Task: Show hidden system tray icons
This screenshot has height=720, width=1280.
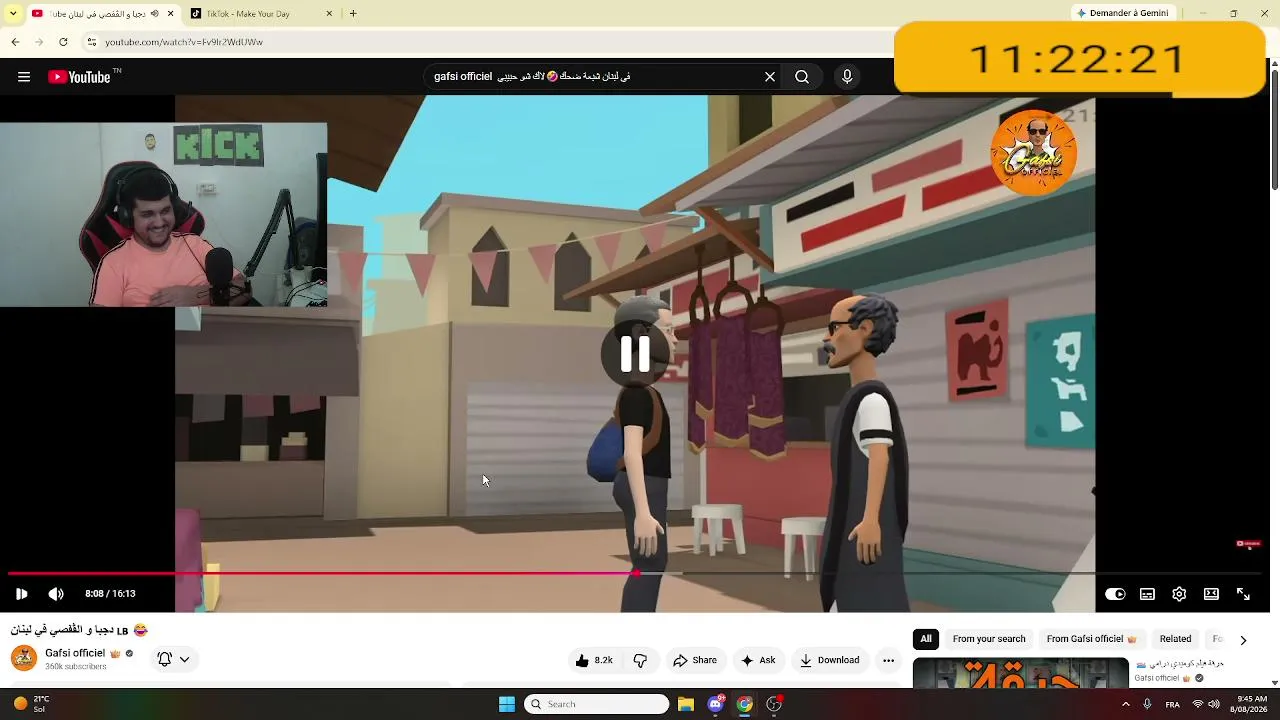Action: (1125, 704)
